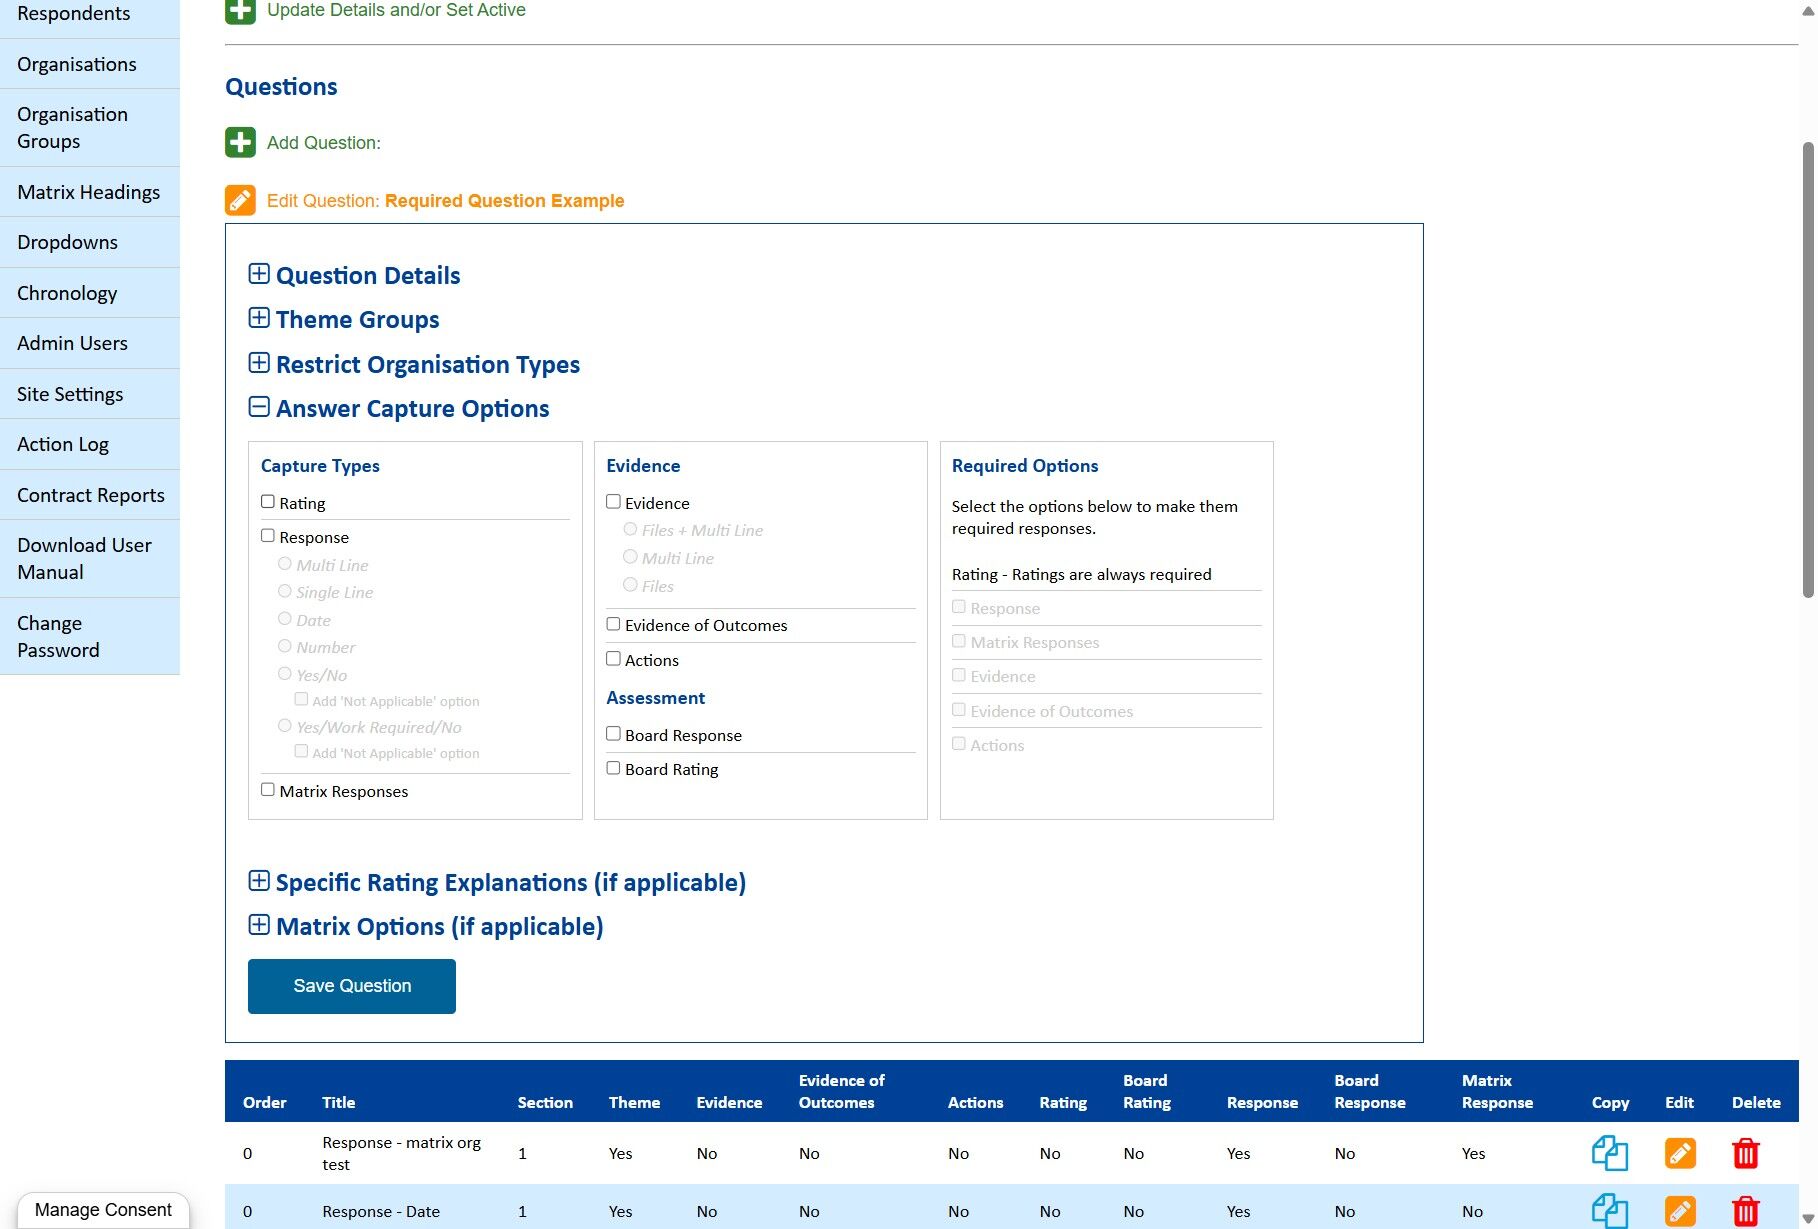Select the Yes/No response radio option

(x=285, y=674)
